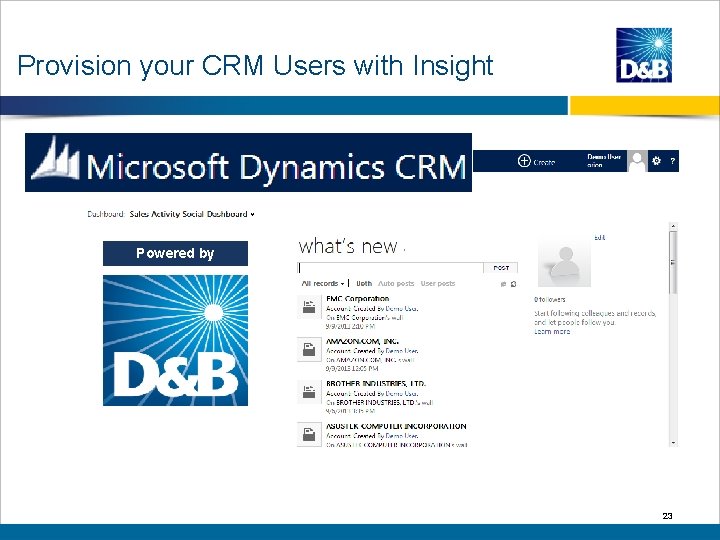Click the Demo User avatar in header

637,161
